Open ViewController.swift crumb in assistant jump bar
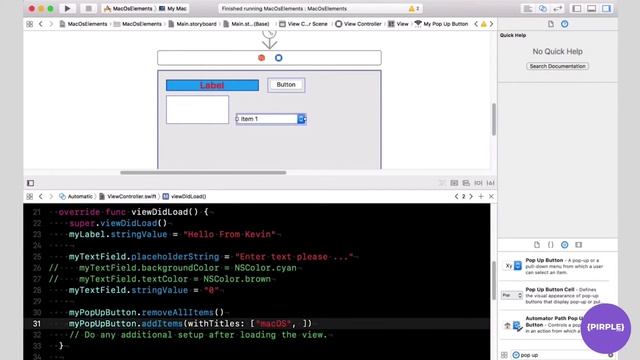The image size is (640, 360). 128,197
